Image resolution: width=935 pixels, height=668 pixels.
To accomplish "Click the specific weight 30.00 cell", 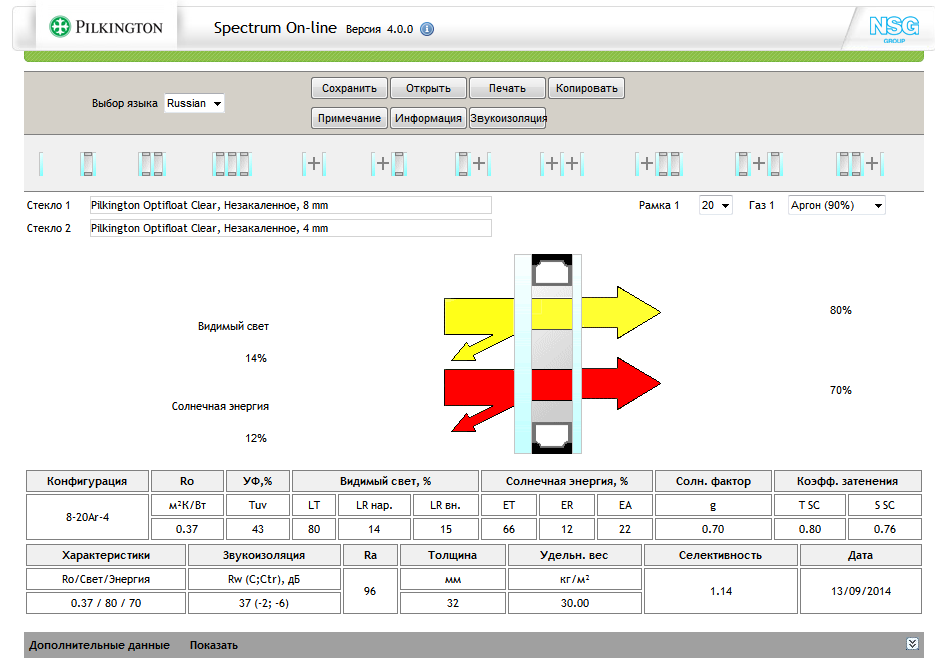I will pos(575,603).
